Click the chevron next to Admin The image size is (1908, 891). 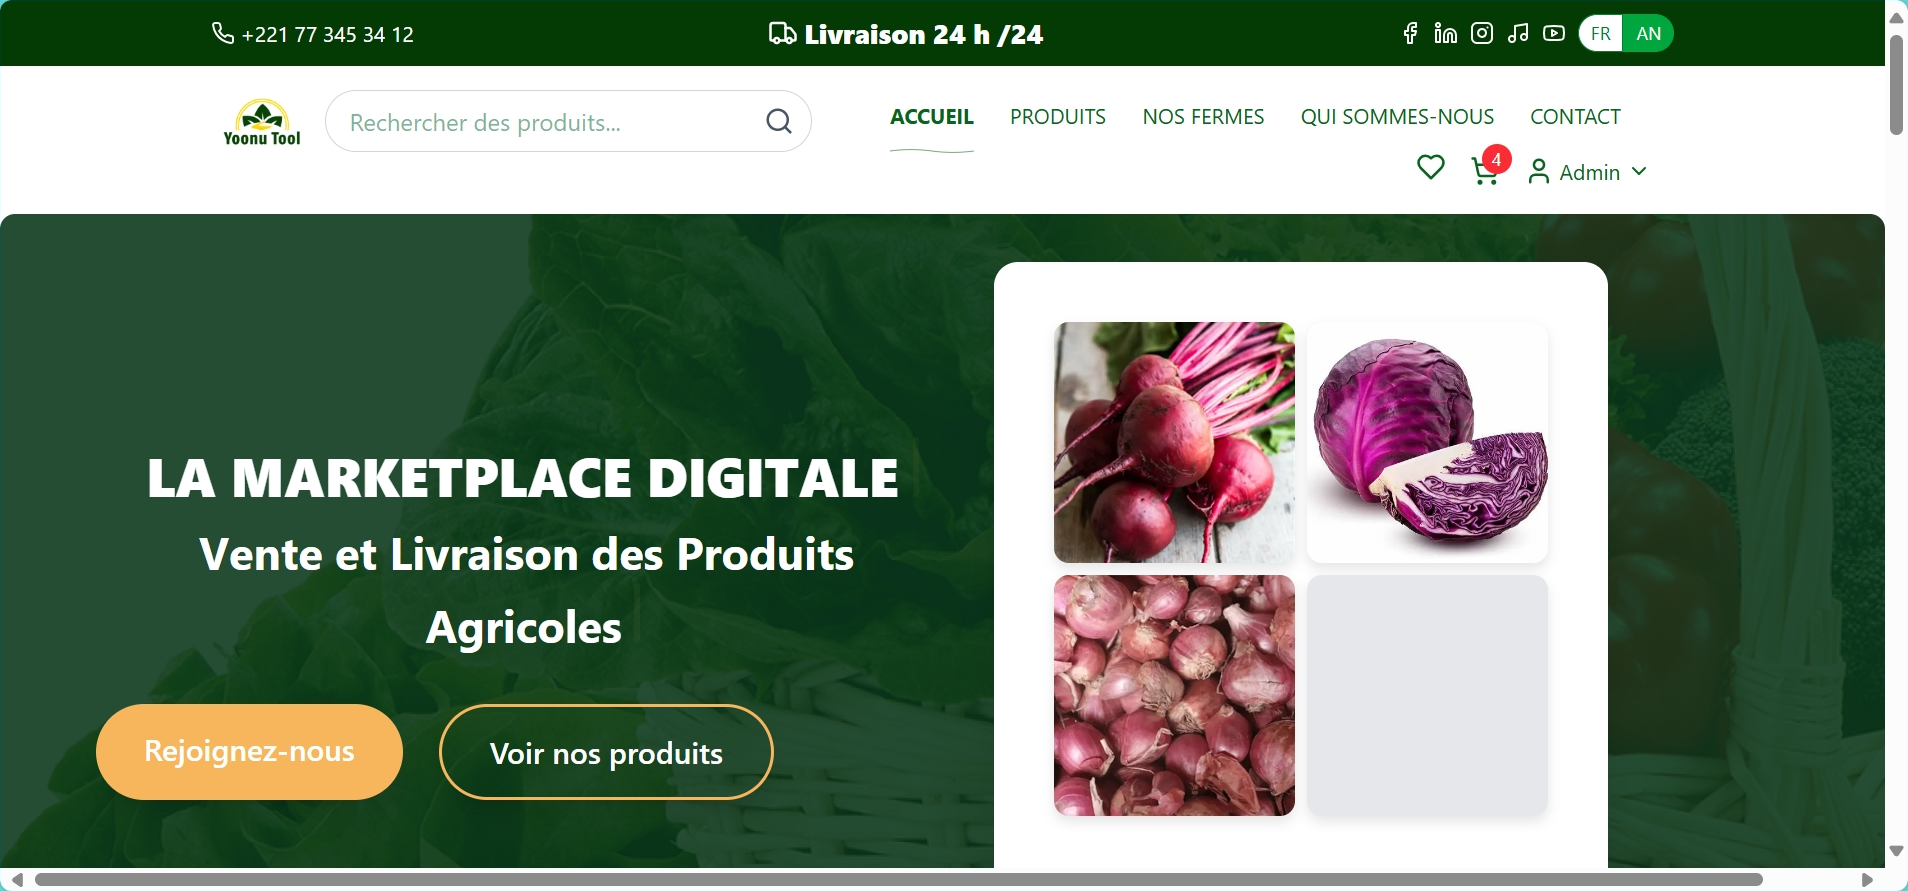[1639, 172]
